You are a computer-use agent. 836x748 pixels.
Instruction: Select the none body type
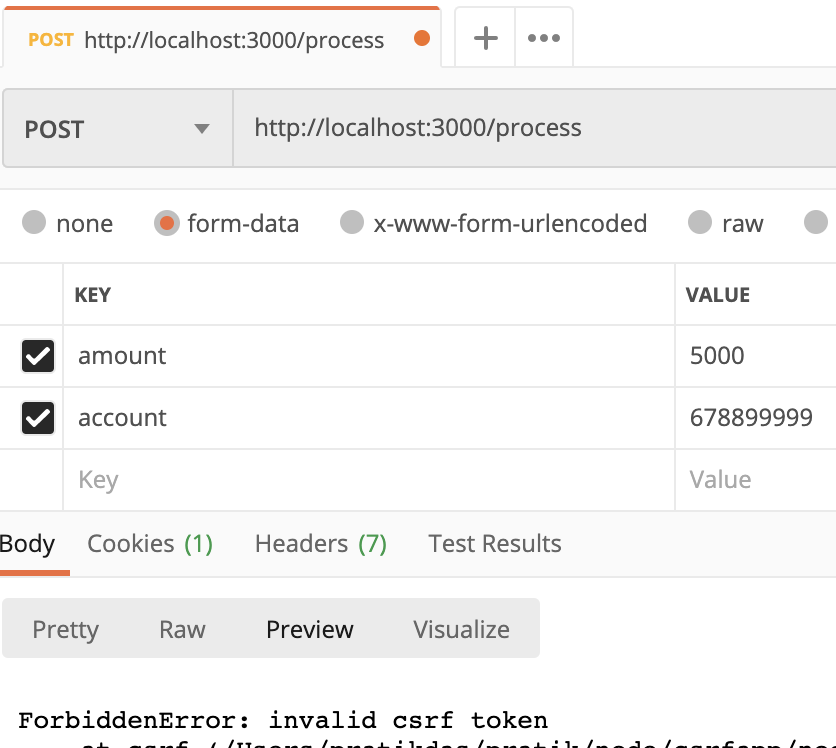click(x=34, y=222)
